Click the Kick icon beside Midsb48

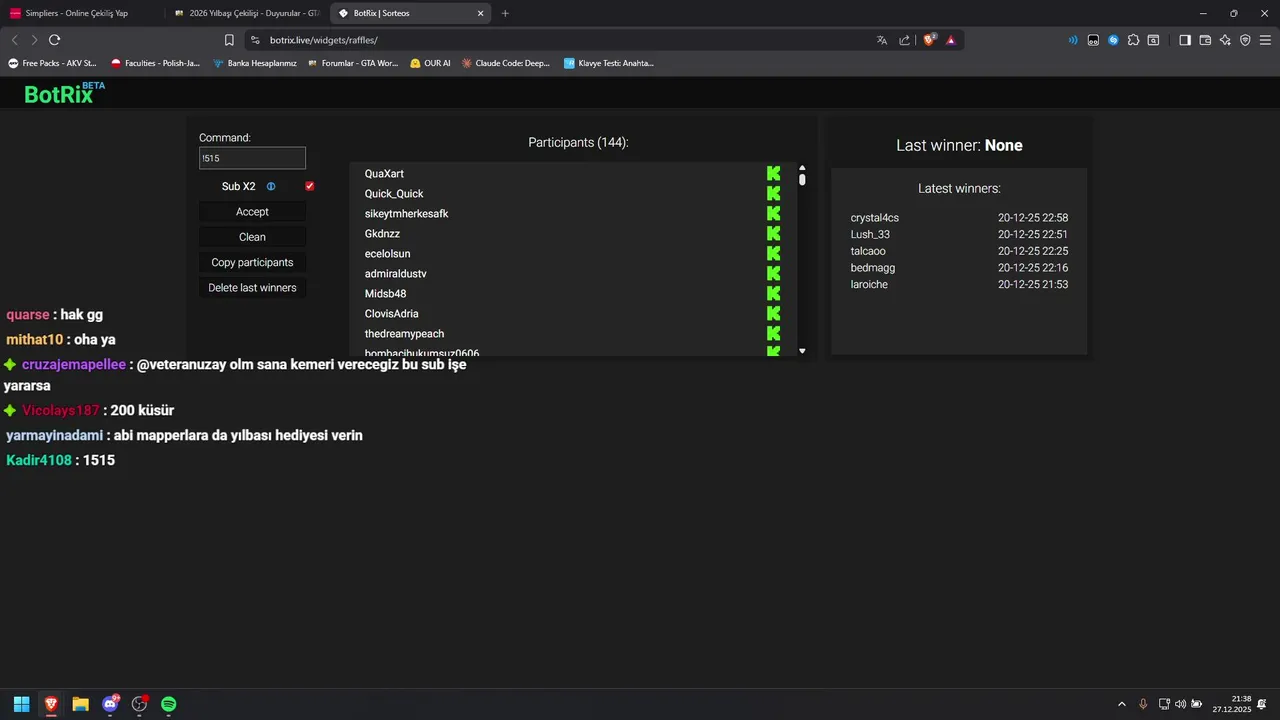(773, 294)
